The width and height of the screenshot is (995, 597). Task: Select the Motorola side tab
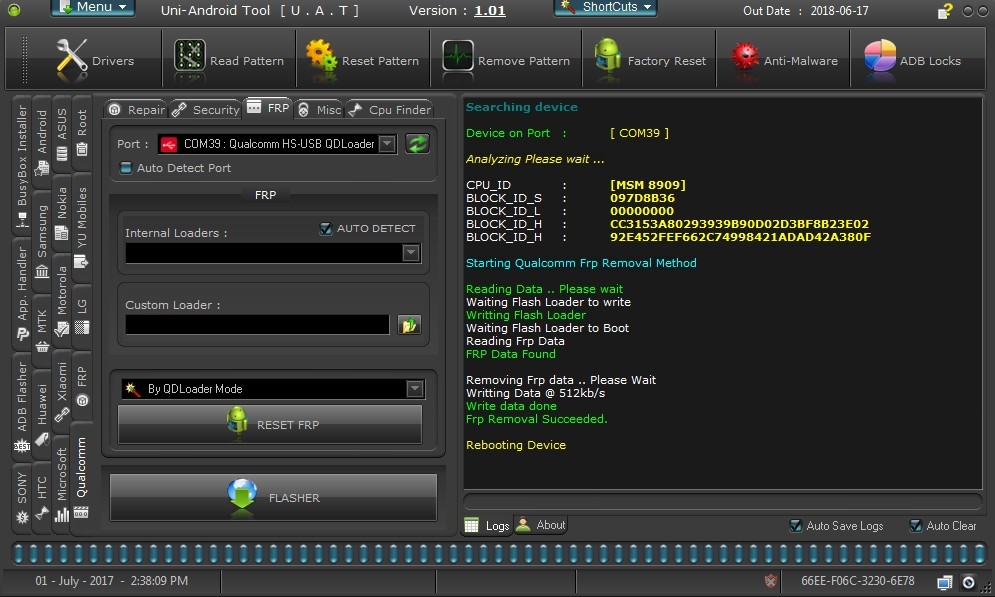pyautogui.click(x=62, y=300)
